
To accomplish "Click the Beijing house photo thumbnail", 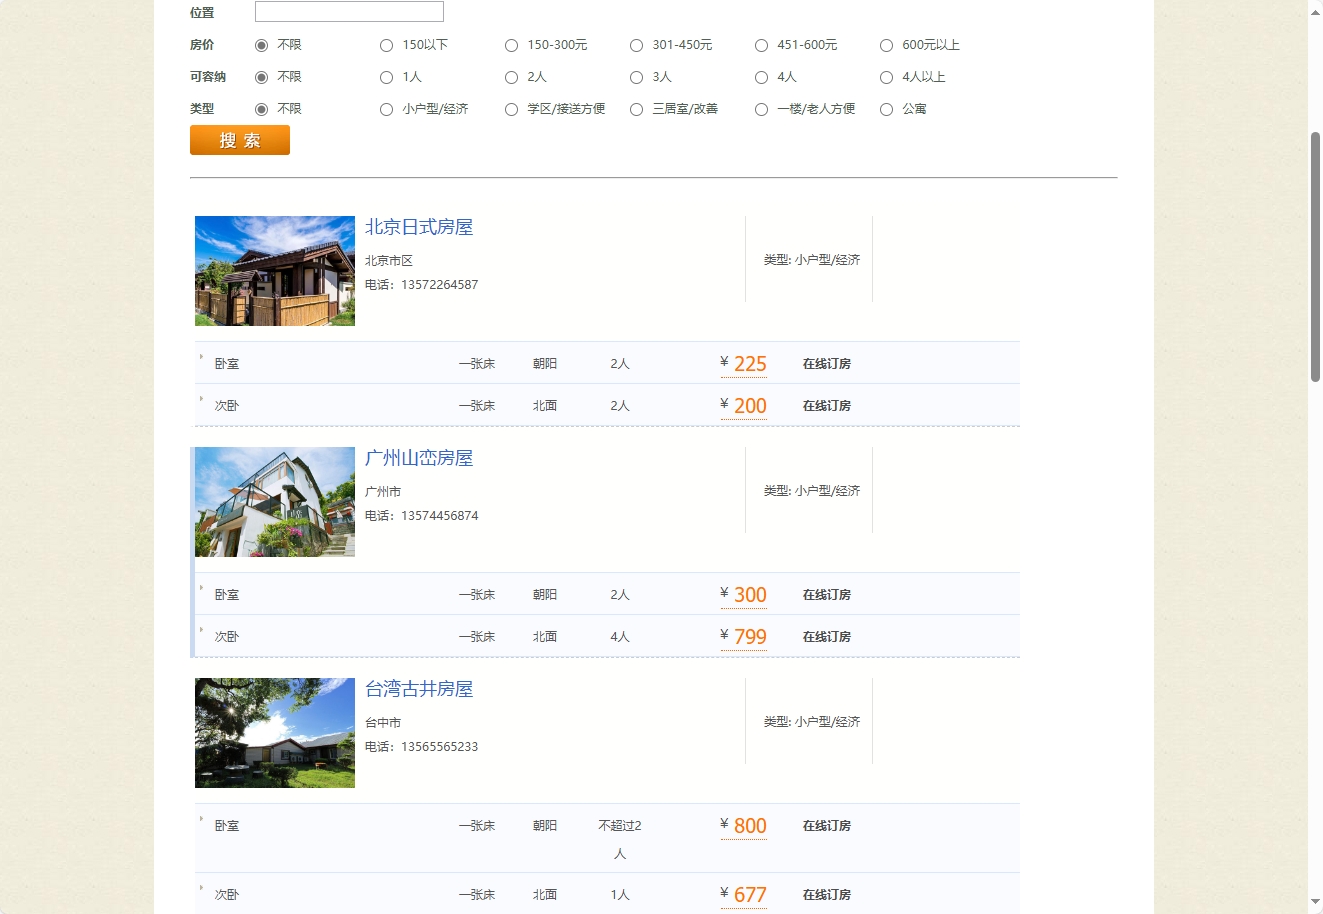I will pyautogui.click(x=274, y=270).
